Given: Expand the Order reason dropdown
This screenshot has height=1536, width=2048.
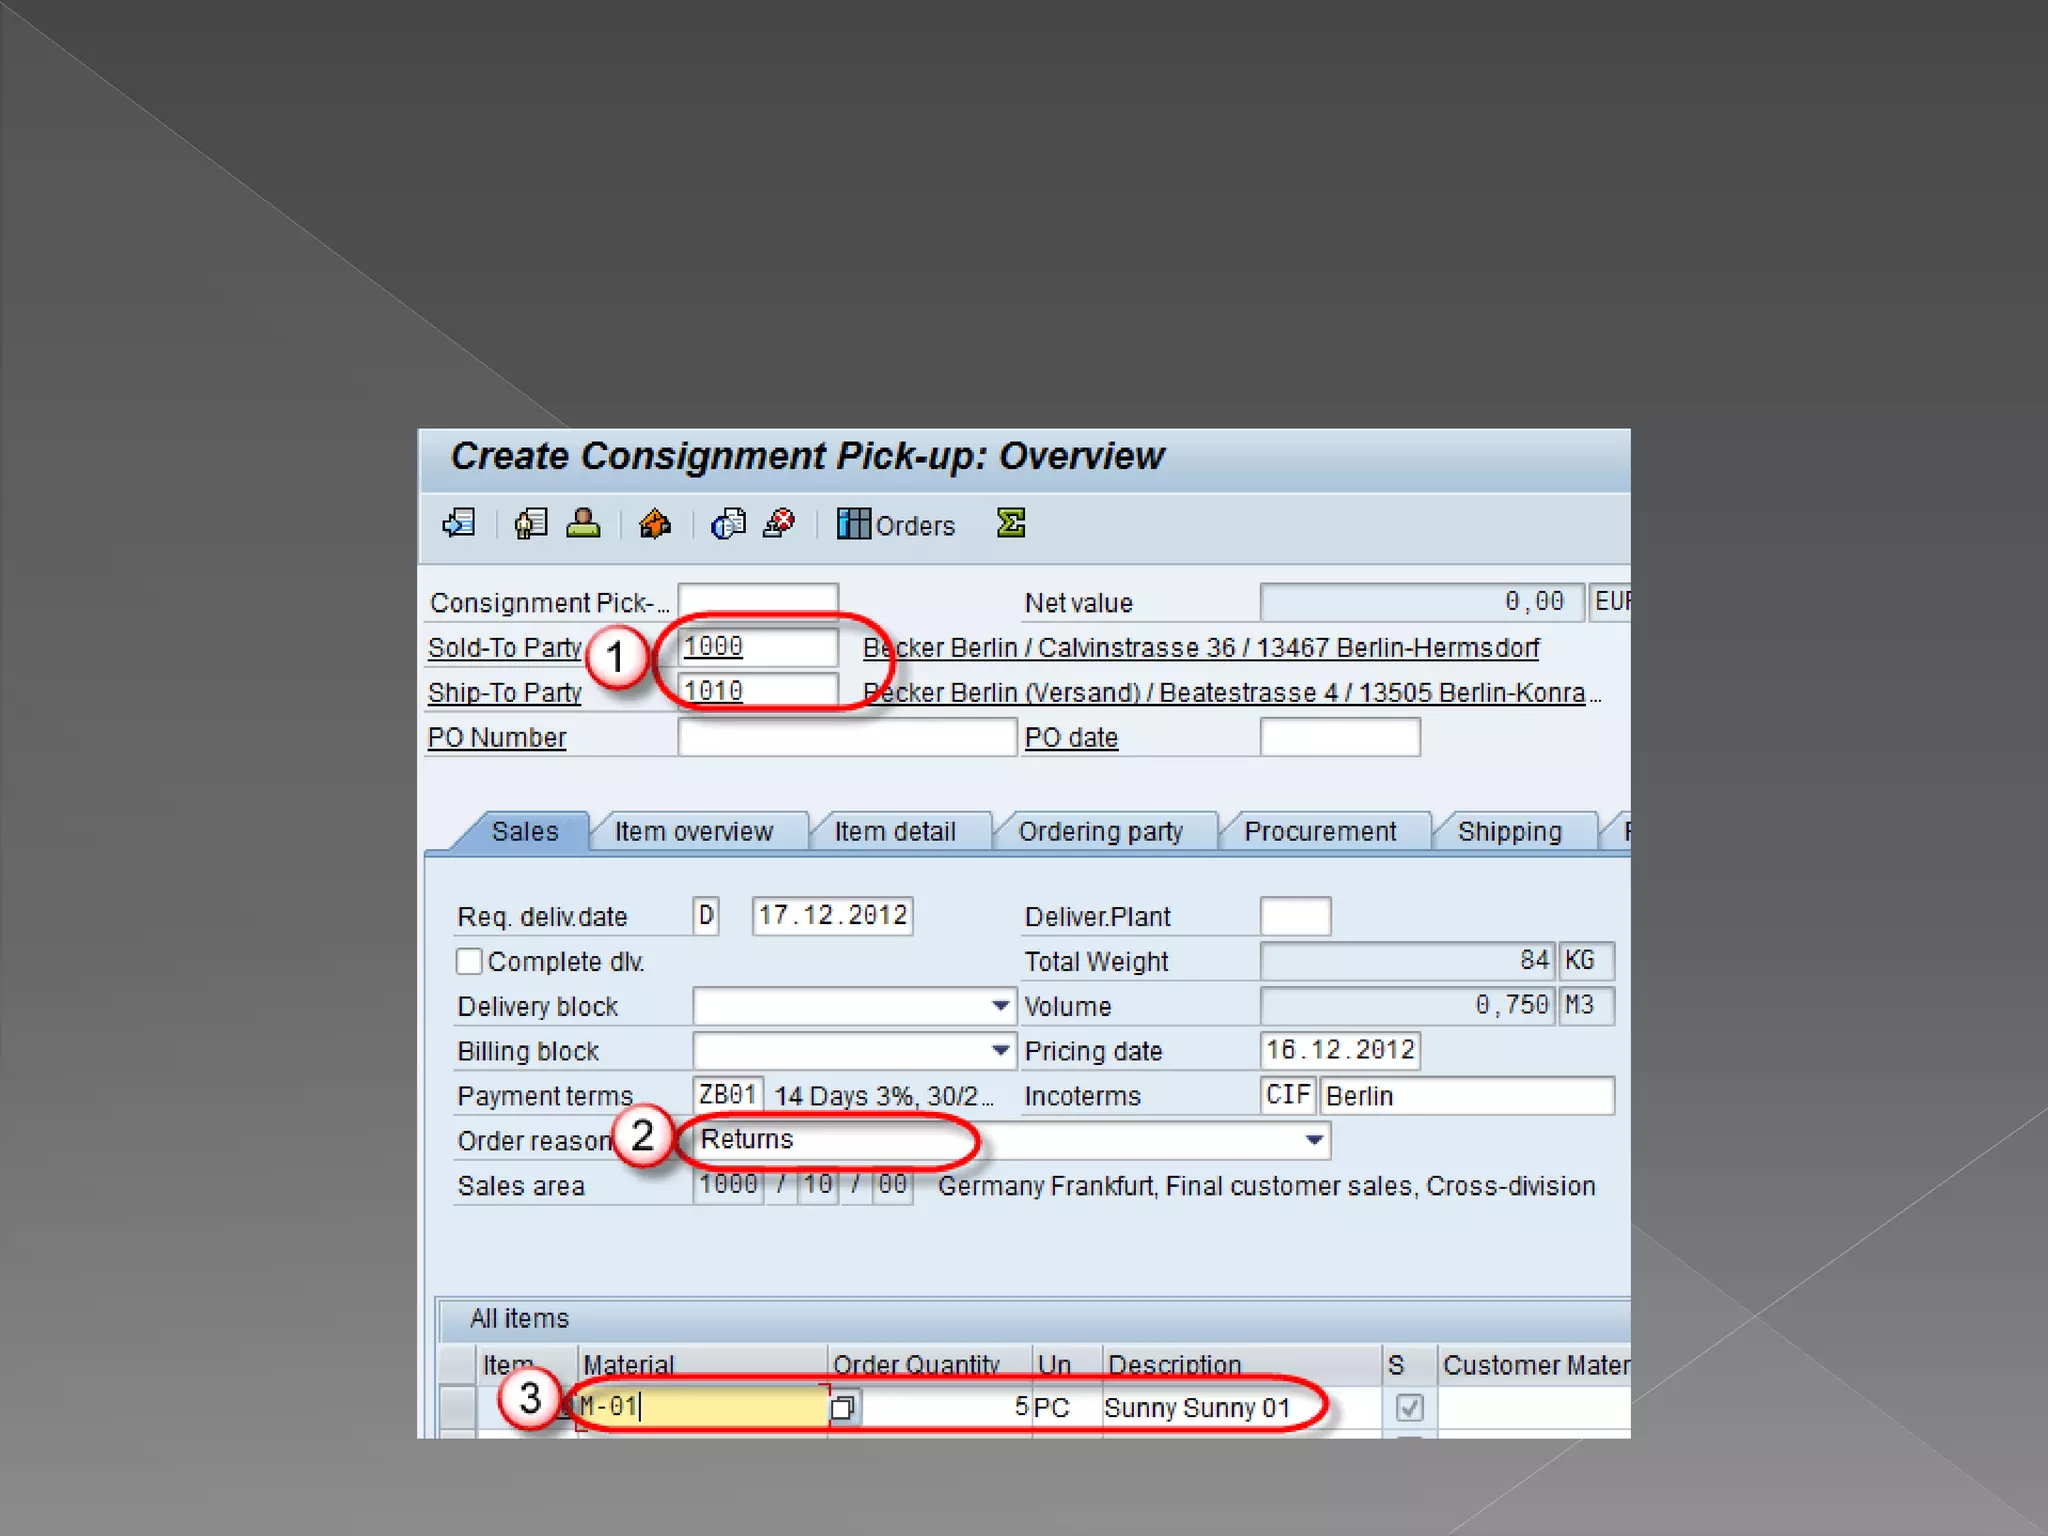Looking at the screenshot, I should (x=1314, y=1140).
